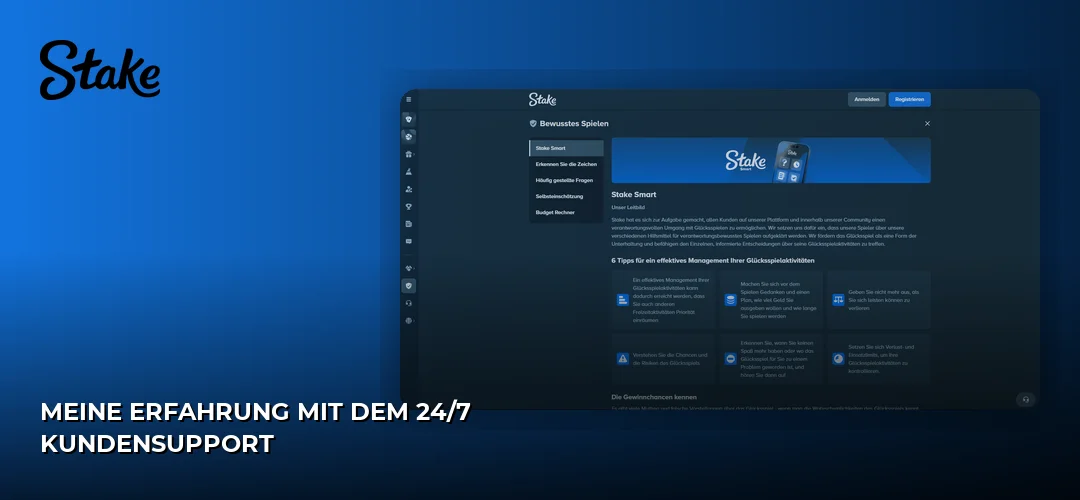Open the Sports ball icon in sidebar
The width and height of the screenshot is (1080, 500).
pos(408,136)
